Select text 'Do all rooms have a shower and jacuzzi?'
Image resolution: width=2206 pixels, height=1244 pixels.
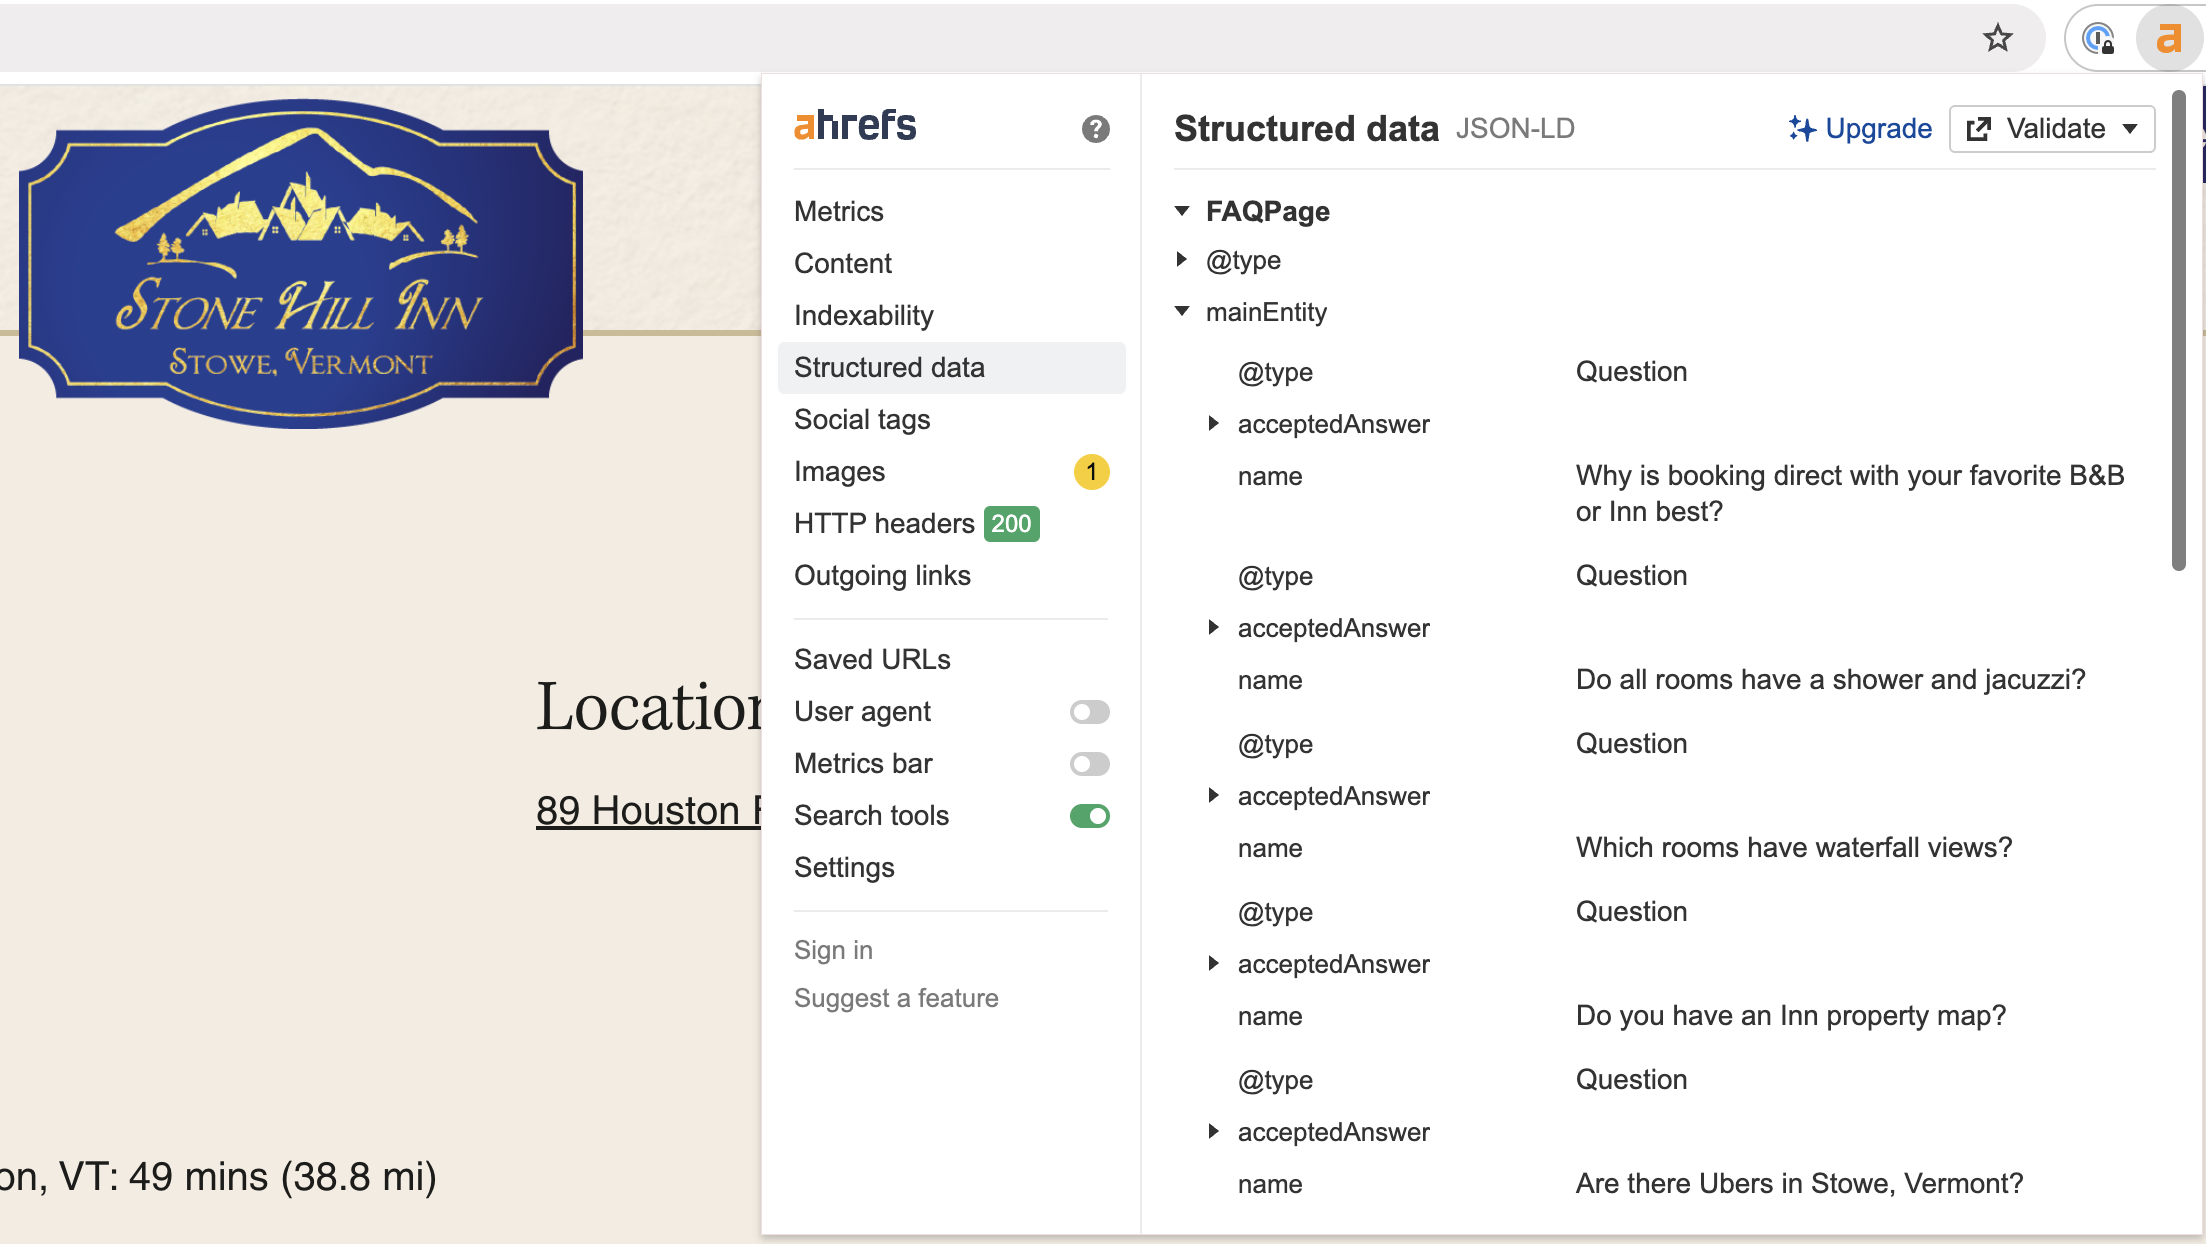(1830, 679)
